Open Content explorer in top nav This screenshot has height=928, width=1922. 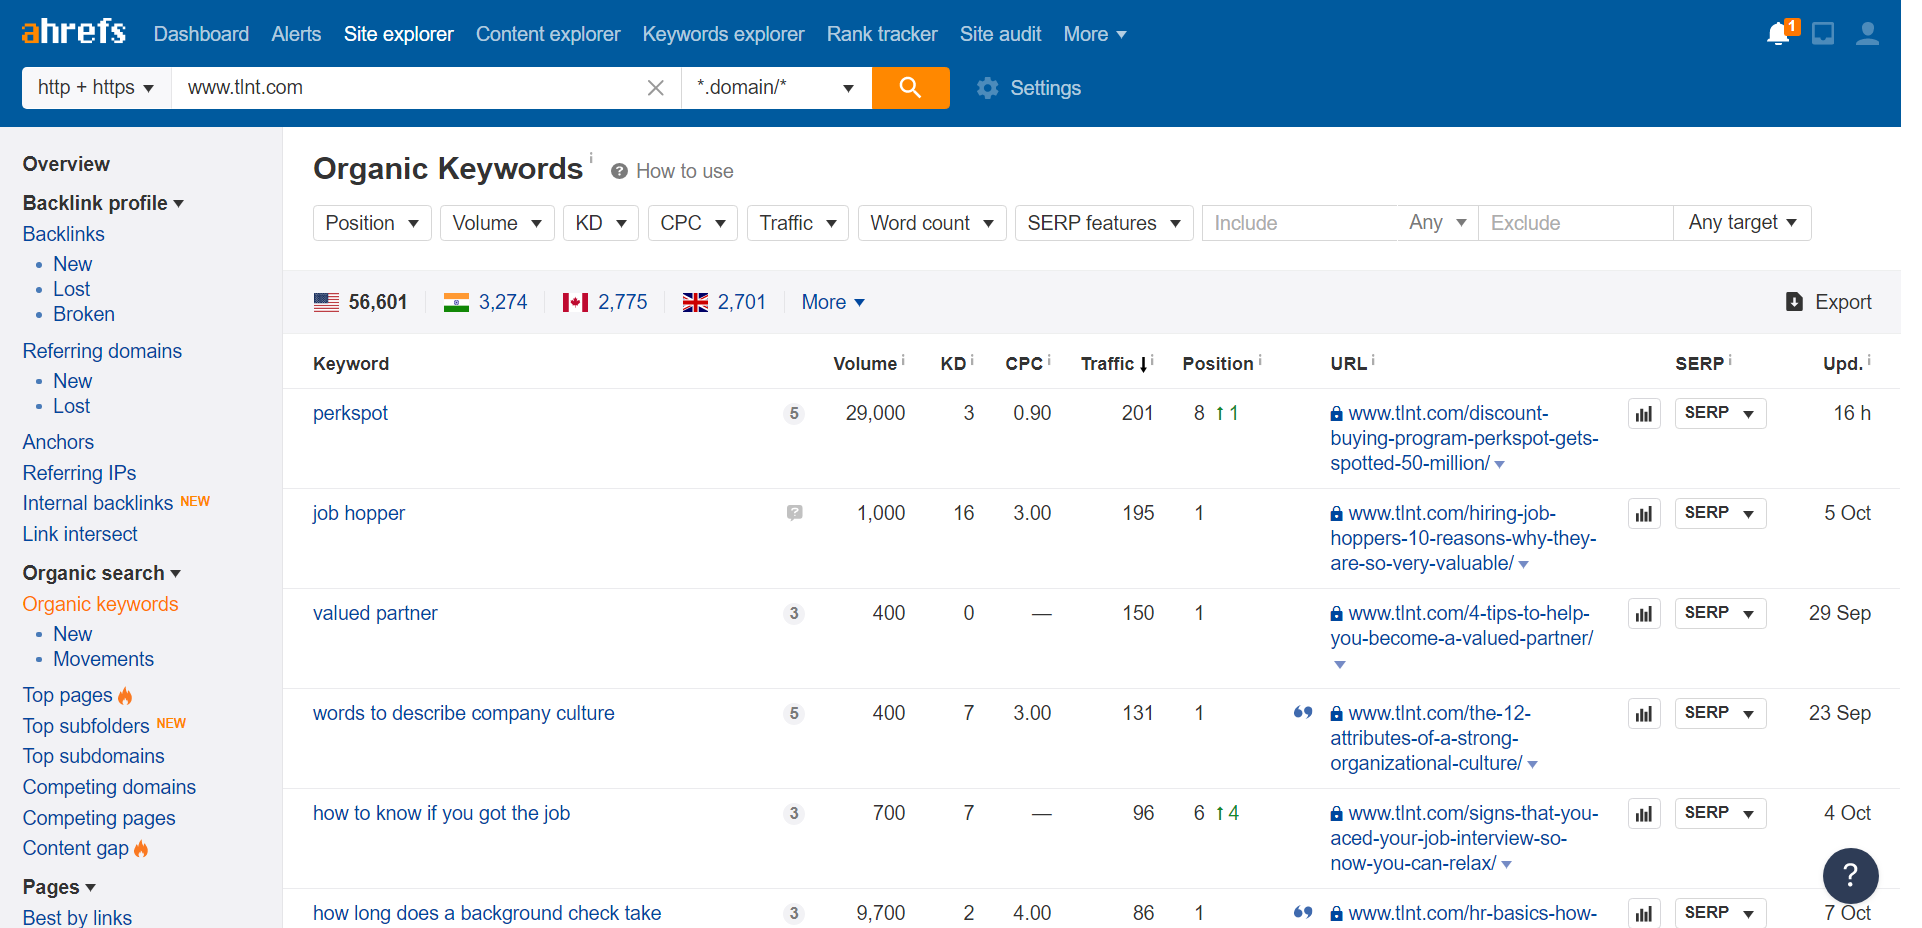click(548, 34)
